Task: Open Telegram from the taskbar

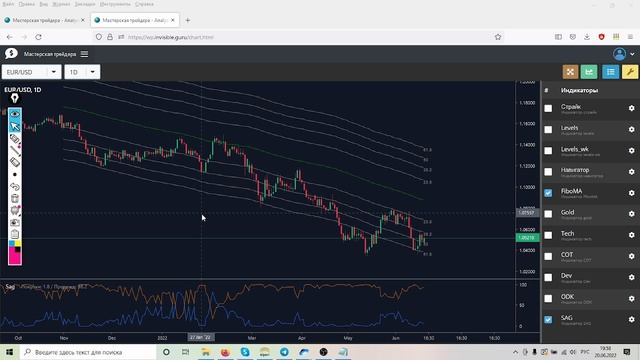Action: pos(284,352)
